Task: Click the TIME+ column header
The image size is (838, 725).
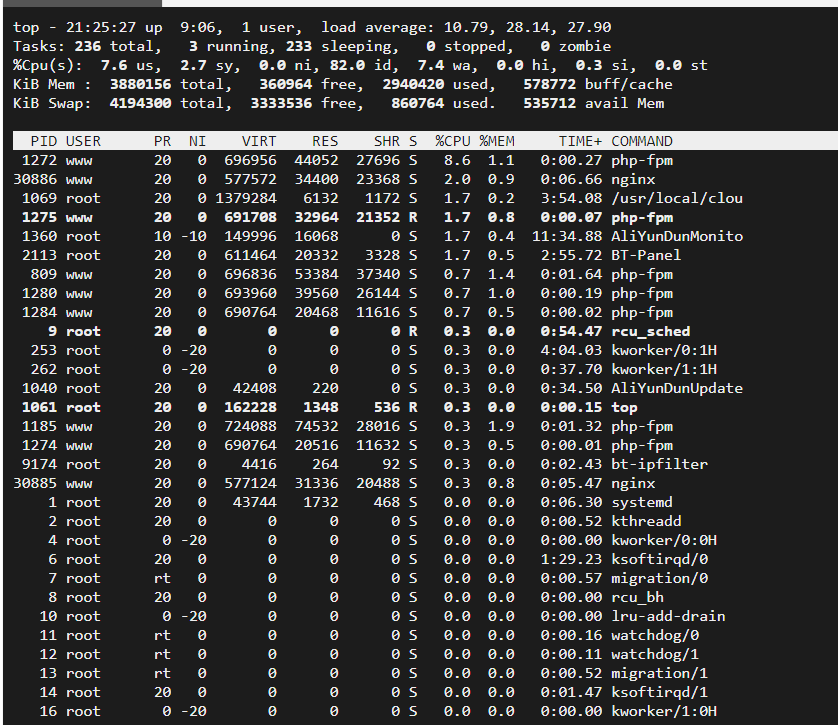Action: pos(580,141)
